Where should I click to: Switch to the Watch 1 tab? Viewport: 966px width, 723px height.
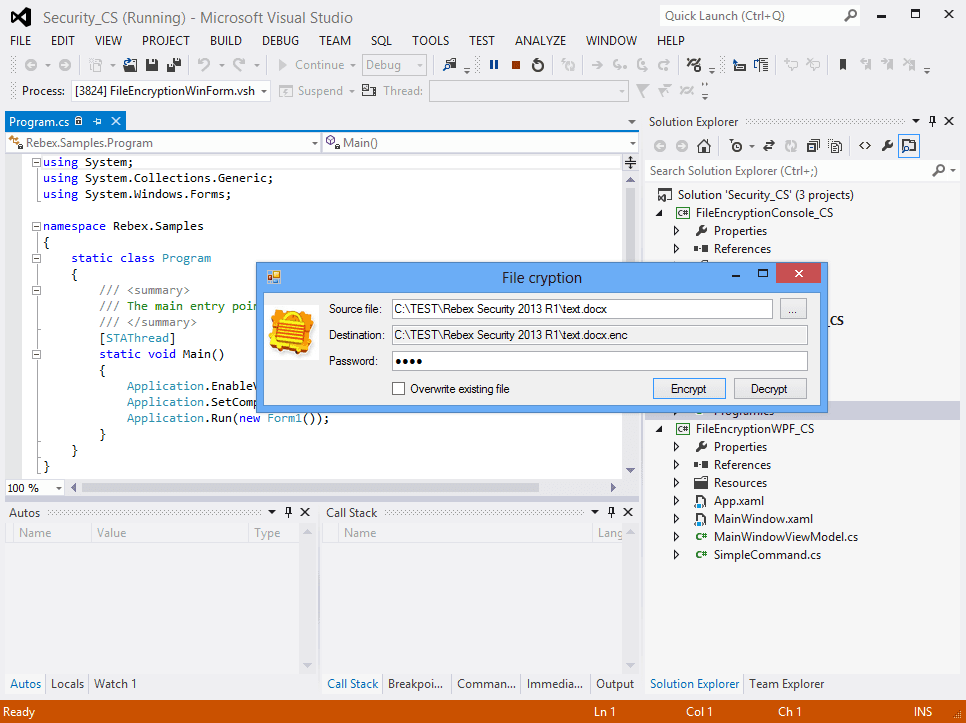115,684
